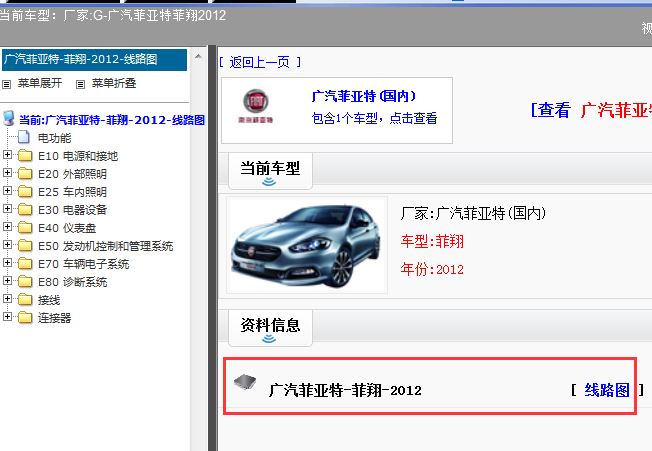The image size is (652, 451).
Task: Expand the 连接器 tree node
Action: [x=7, y=317]
